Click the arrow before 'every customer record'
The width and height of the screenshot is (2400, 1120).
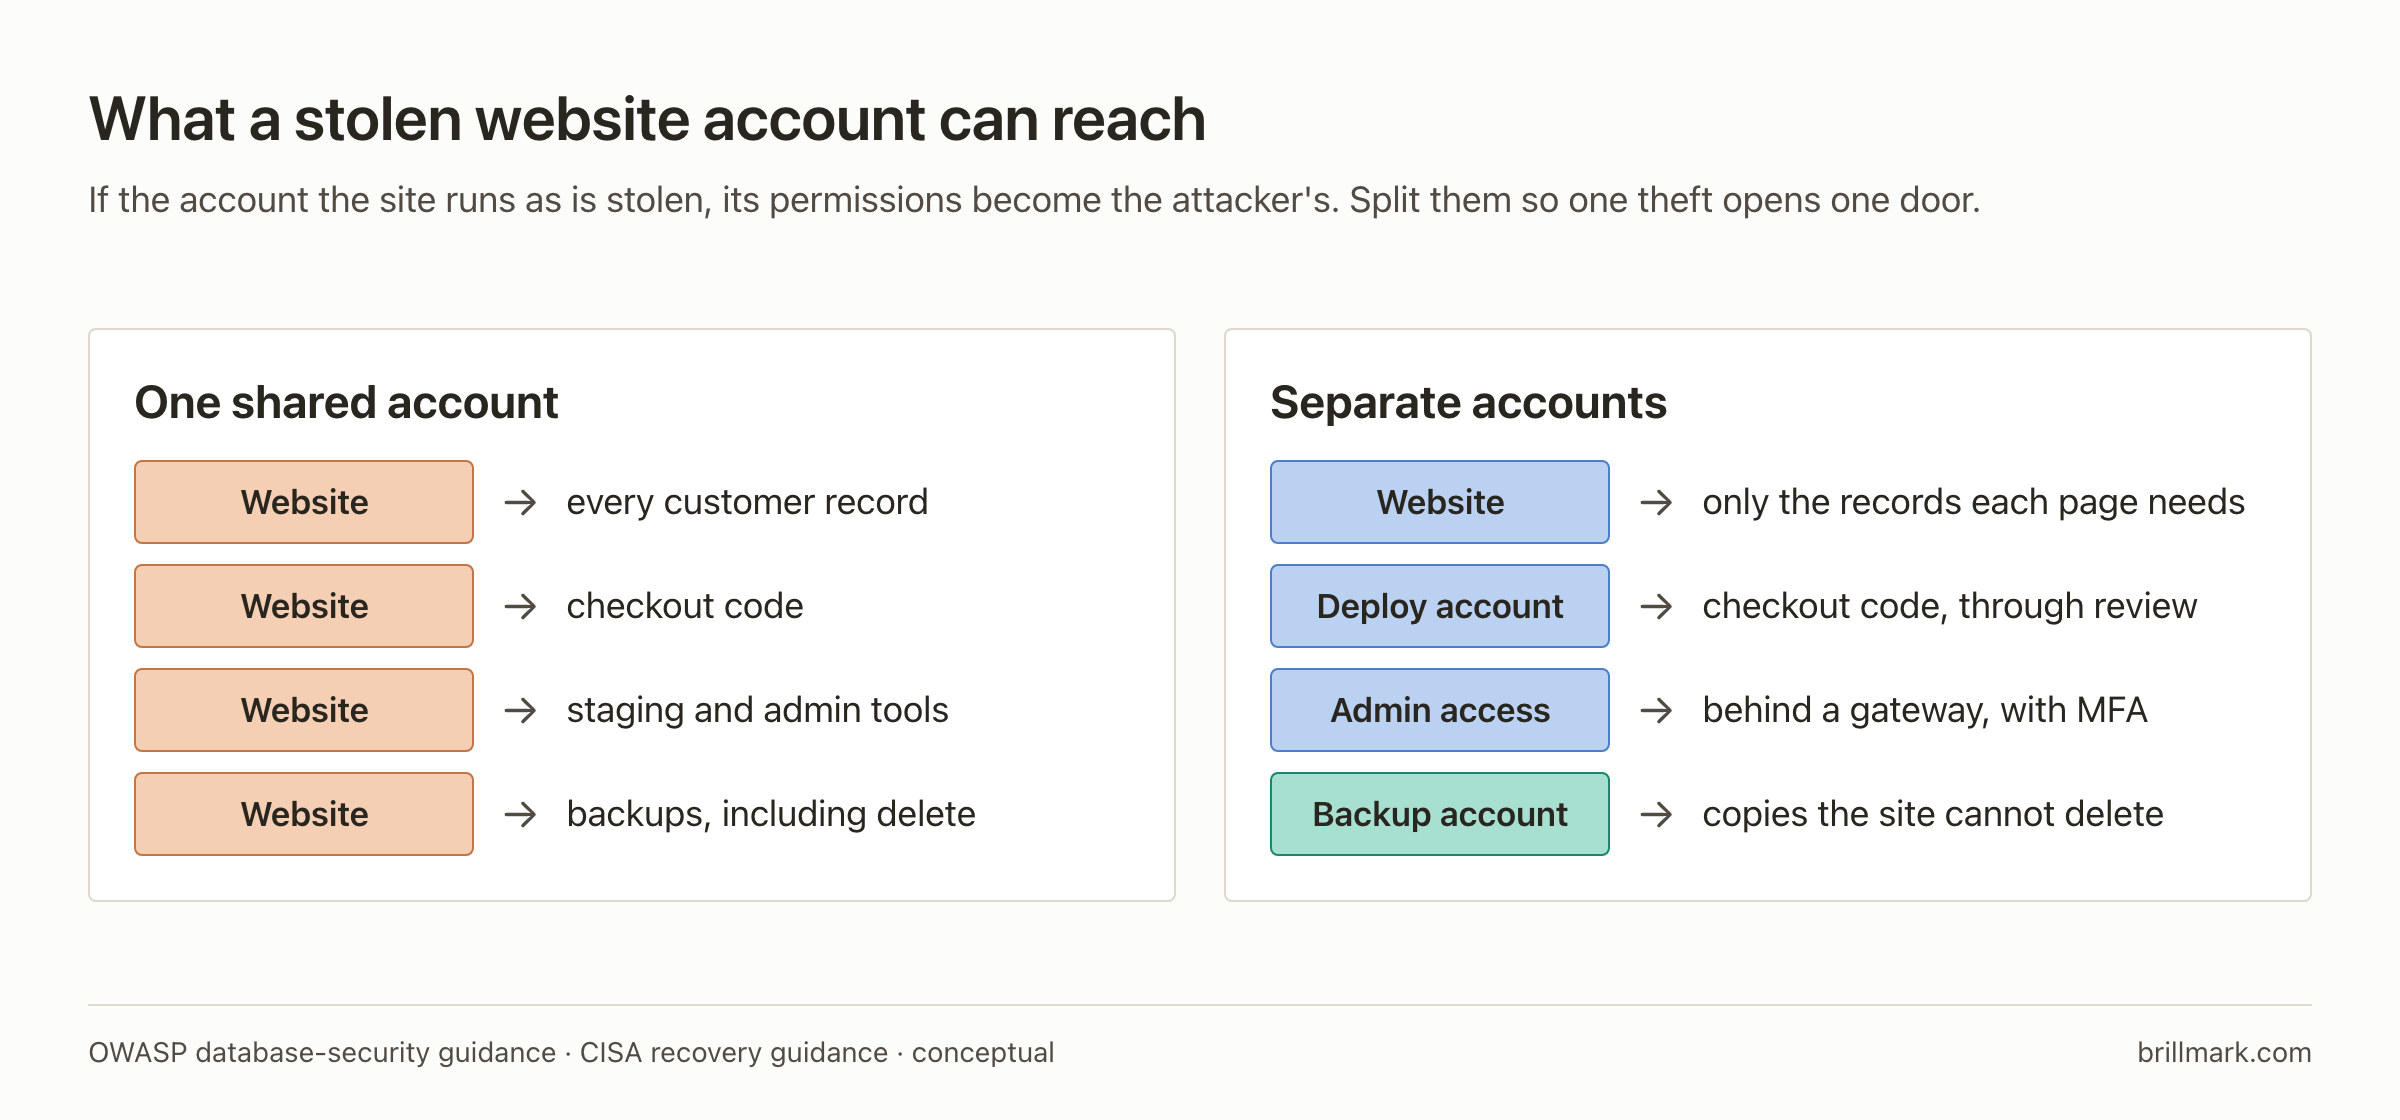520,502
